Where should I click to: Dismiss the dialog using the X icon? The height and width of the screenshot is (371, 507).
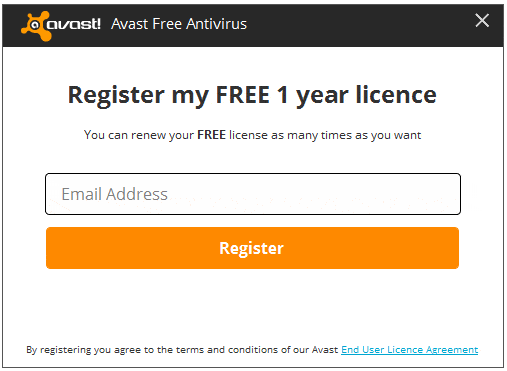pos(482,21)
